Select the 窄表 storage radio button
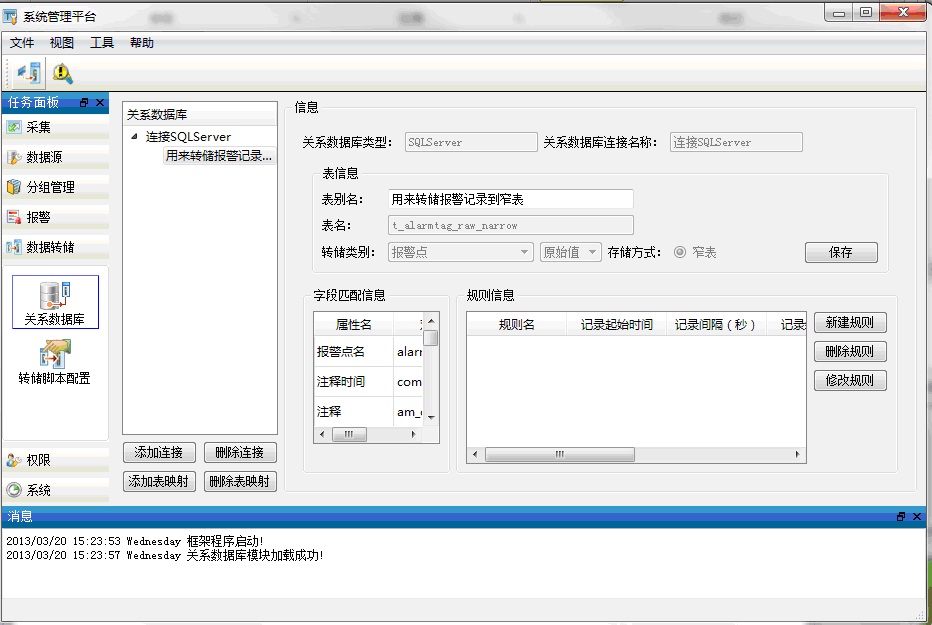 (680, 252)
